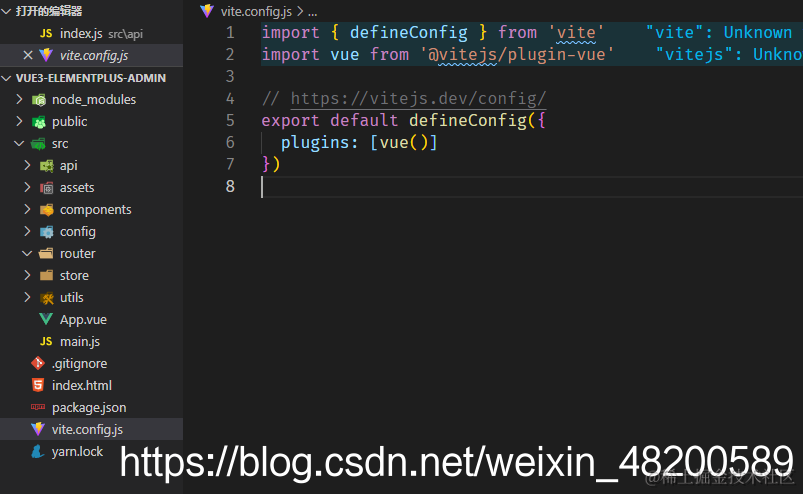Open main.js from the file tree

tap(91, 341)
